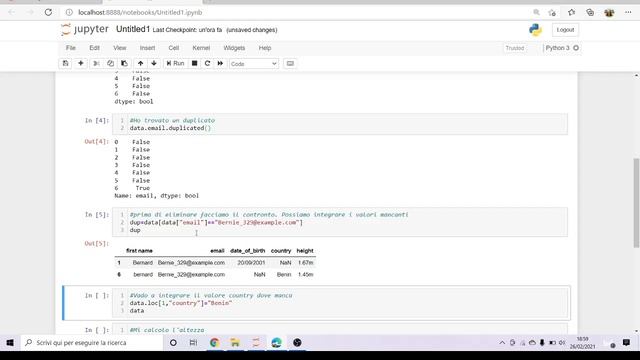The image size is (640, 360).
Task: Click the microphone tray icon
Action: [542, 343]
